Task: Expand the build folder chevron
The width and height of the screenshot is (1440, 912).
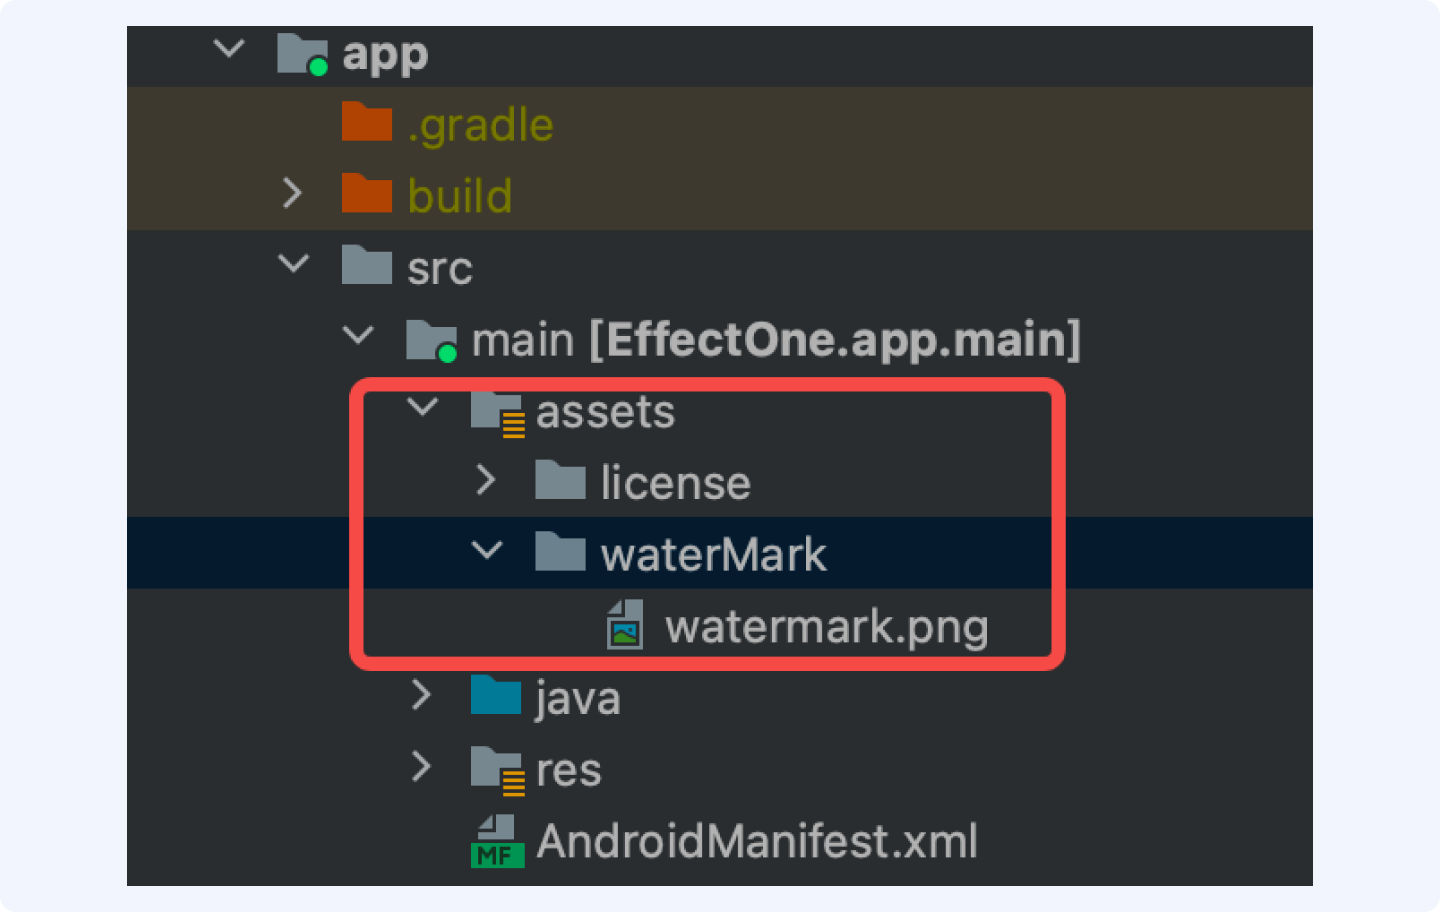Action: 292,193
